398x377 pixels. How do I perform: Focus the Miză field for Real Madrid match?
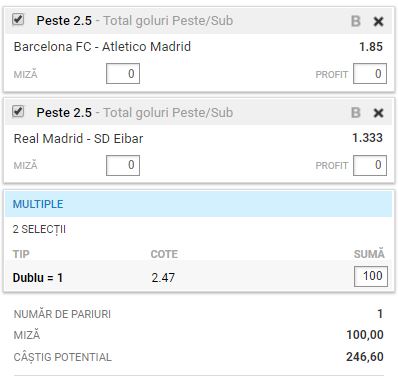[123, 165]
